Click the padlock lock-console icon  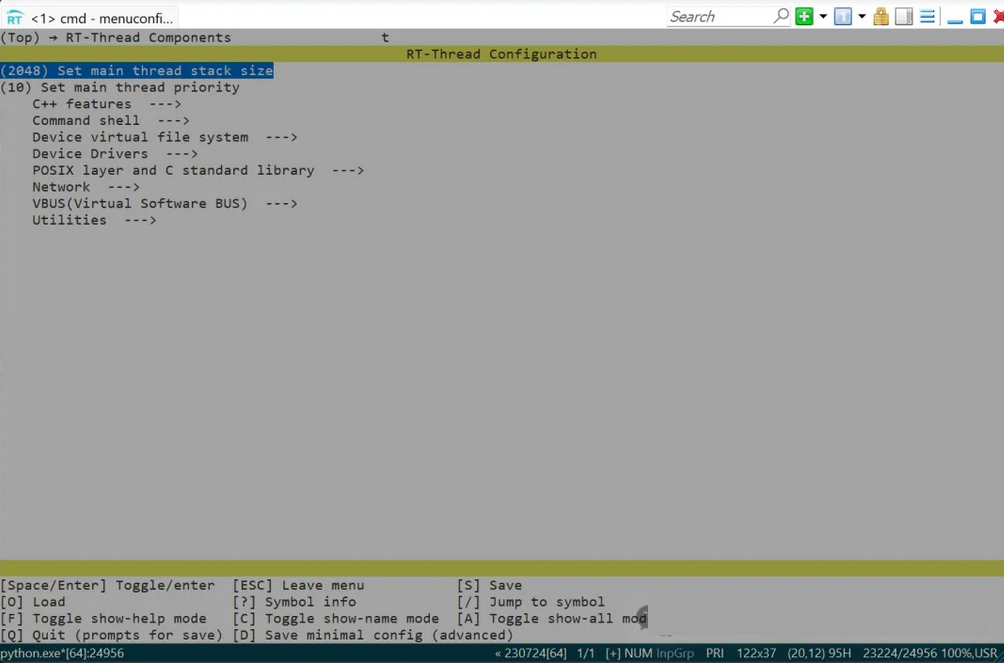[881, 17]
